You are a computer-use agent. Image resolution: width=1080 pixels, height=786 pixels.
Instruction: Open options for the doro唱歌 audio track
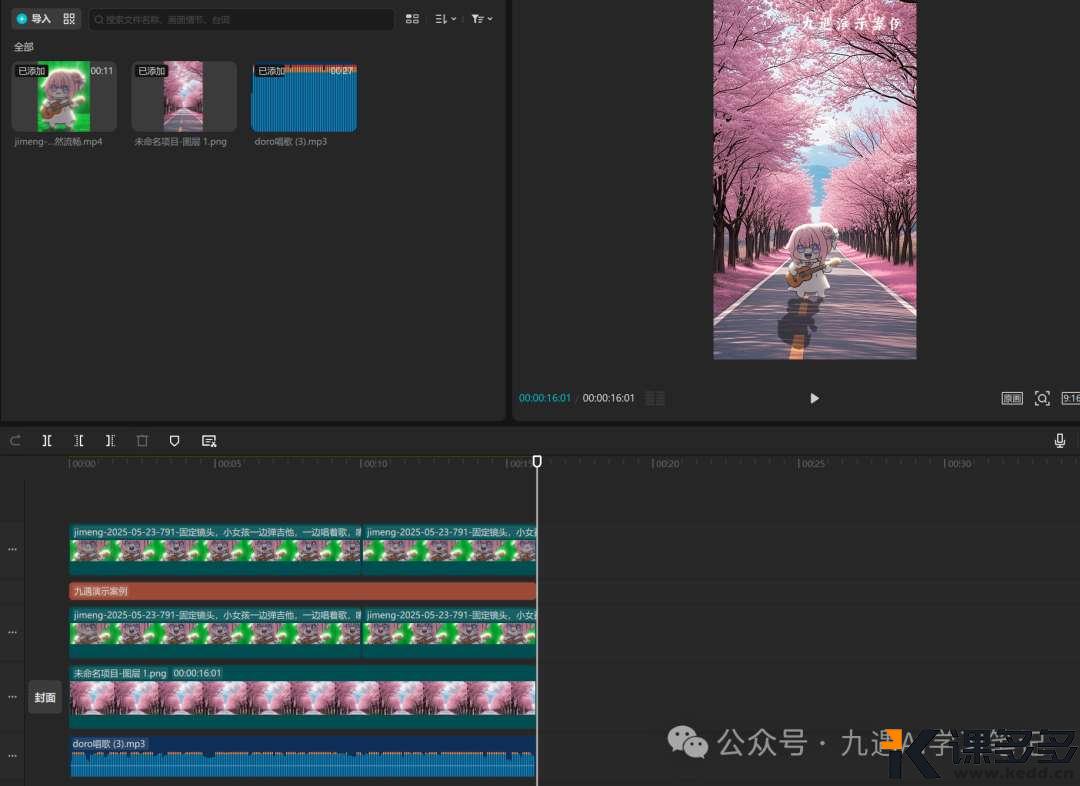point(12,756)
